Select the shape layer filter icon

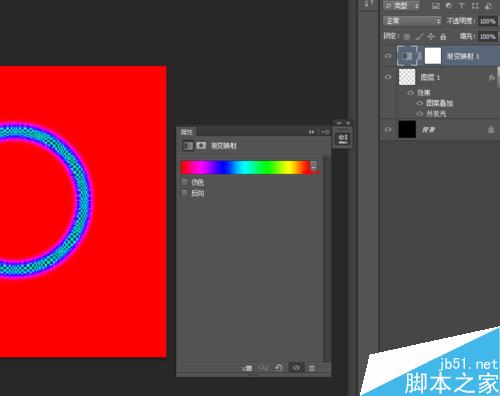[x=475, y=6]
